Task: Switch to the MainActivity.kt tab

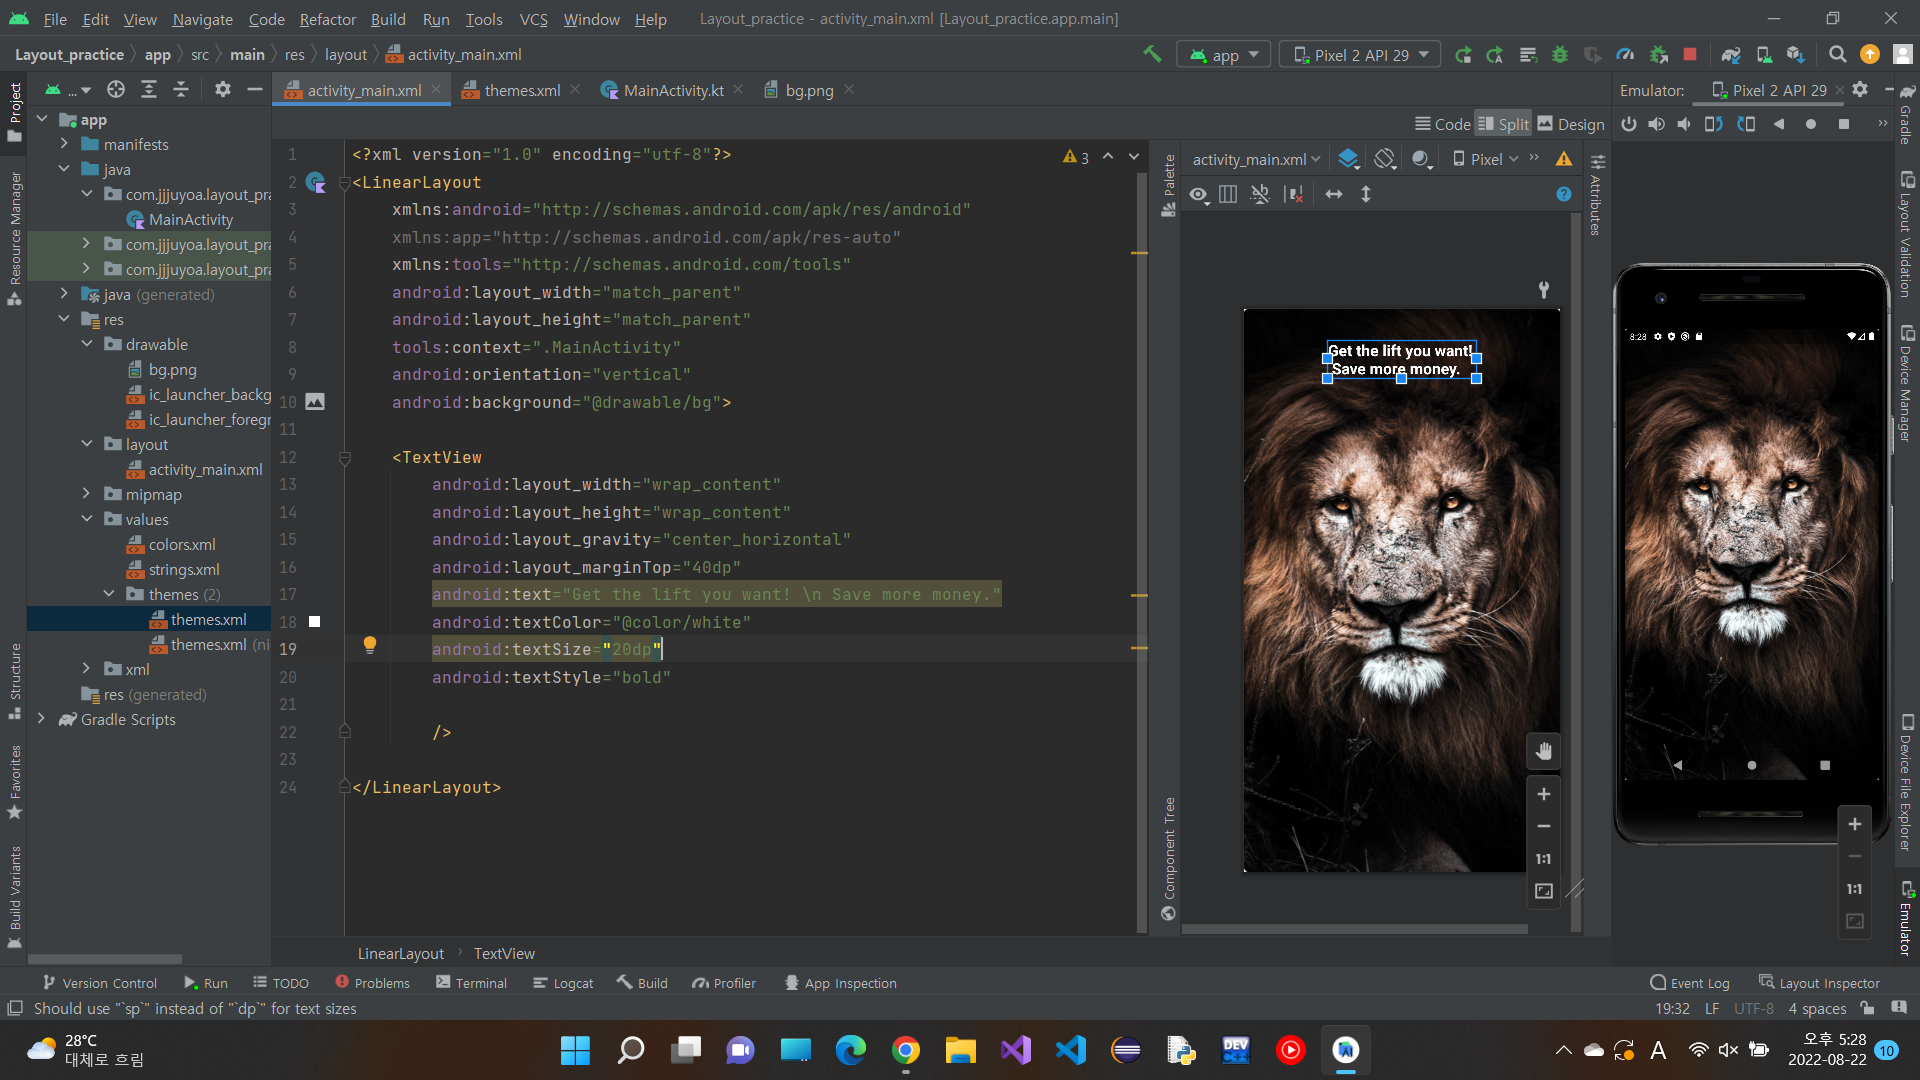Action: tap(672, 90)
